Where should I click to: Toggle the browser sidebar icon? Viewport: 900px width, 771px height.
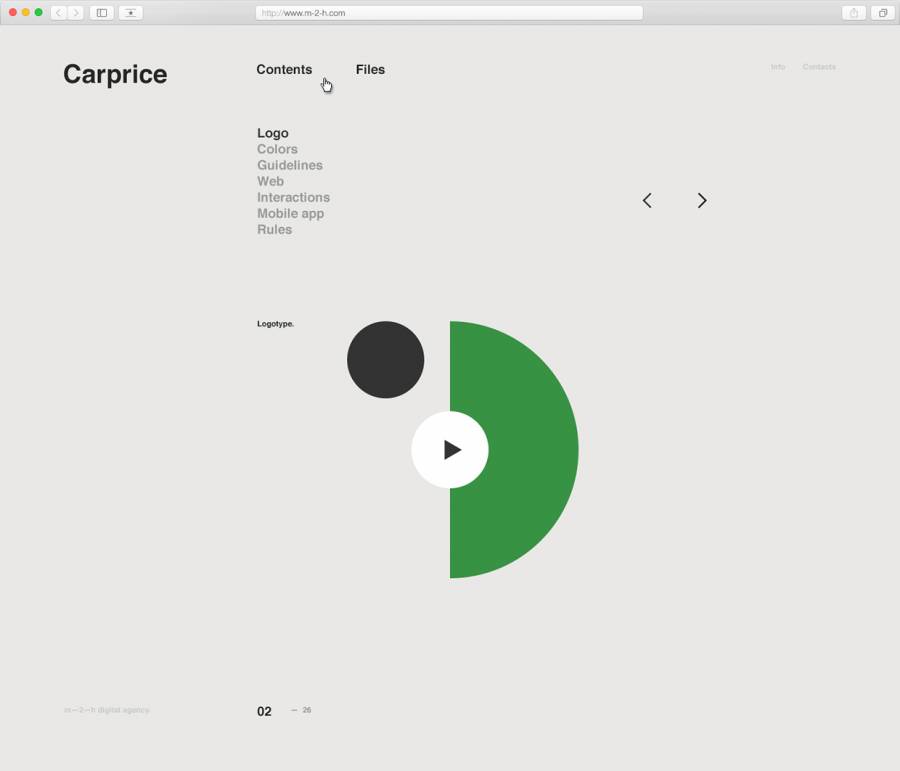[101, 13]
